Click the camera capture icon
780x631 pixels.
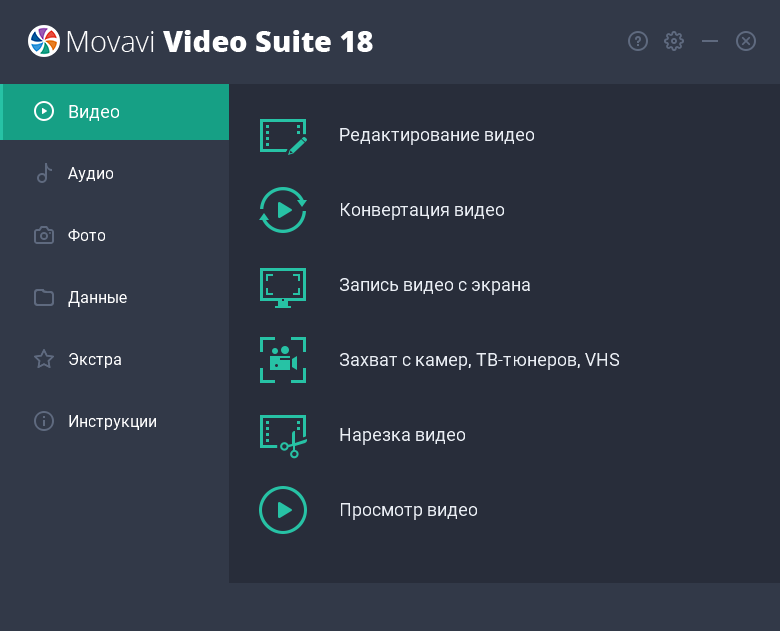[x=283, y=360]
